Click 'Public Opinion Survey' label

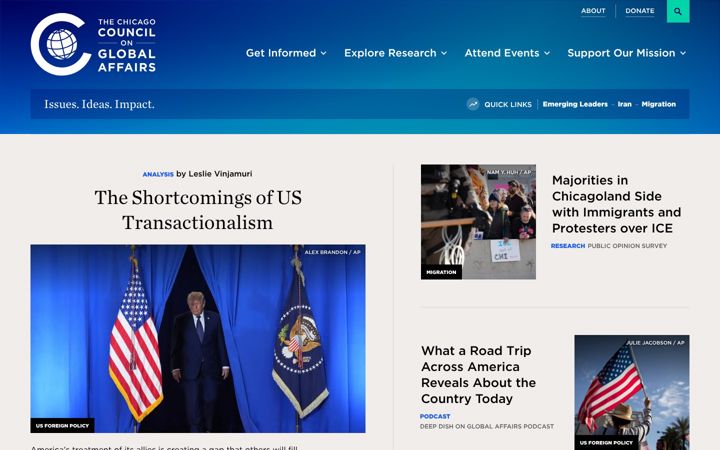(627, 246)
